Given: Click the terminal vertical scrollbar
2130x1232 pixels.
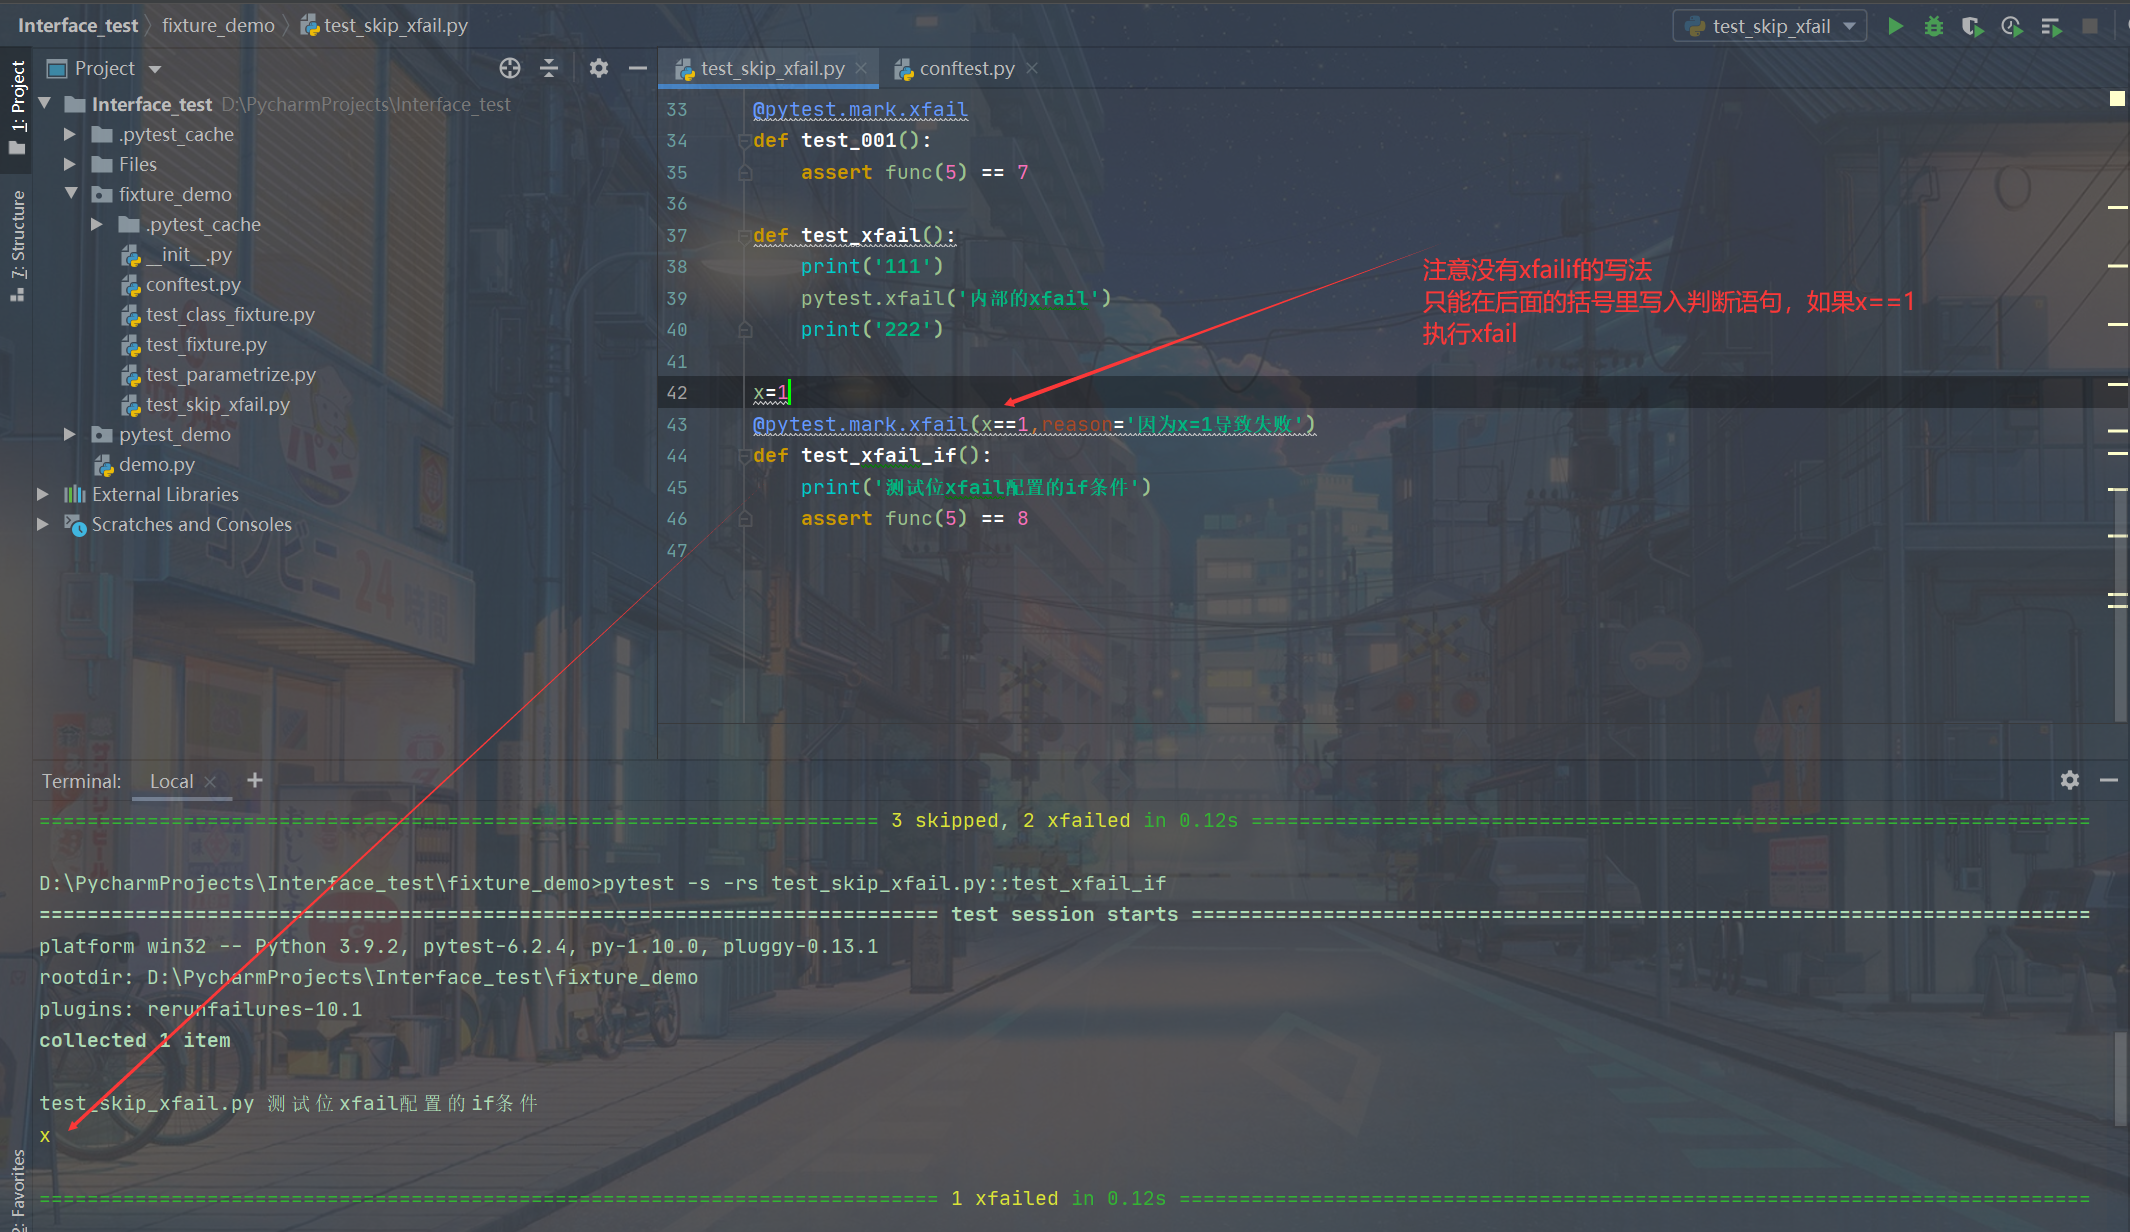Looking at the screenshot, I should 2120,1079.
